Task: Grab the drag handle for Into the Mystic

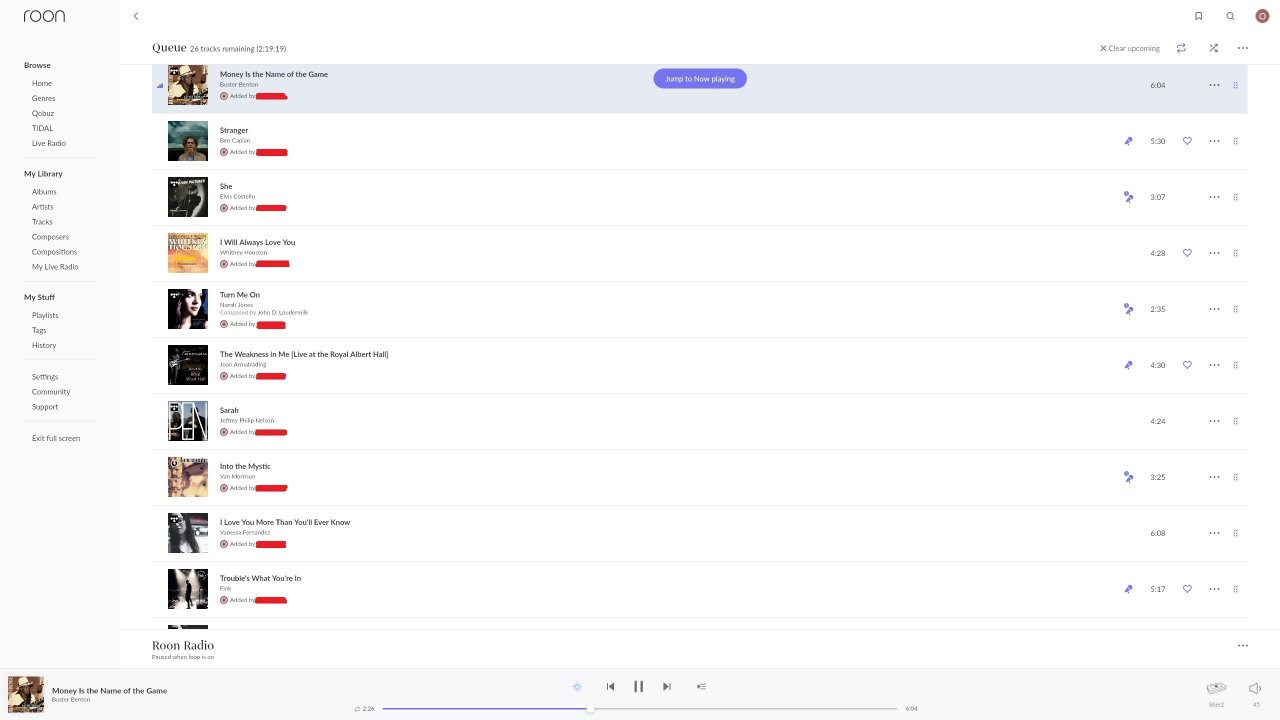Action: coord(1235,477)
